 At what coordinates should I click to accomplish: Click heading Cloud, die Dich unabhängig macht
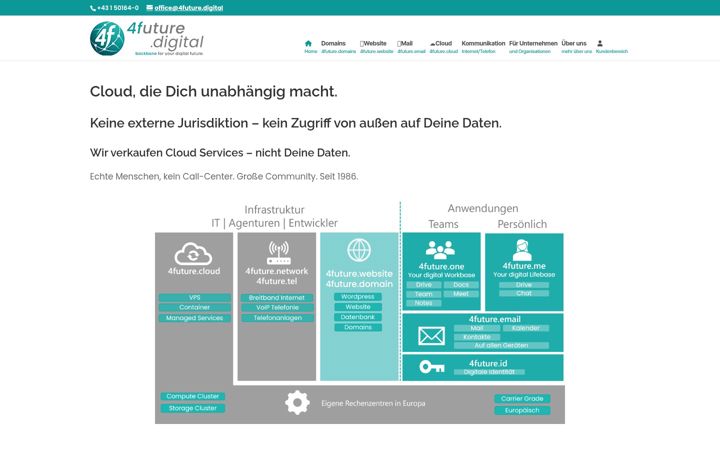[214, 91]
